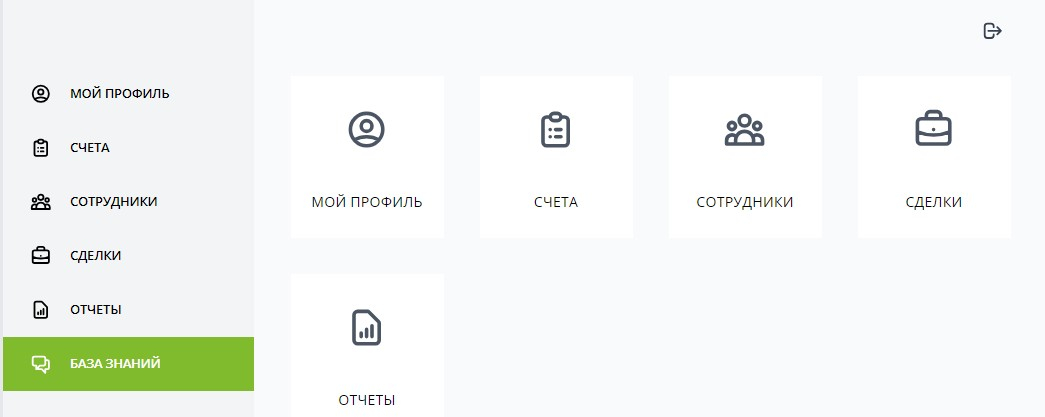This screenshot has height=417, width=1045.
Task: Click the people group icon in the sidebar
Action: pyautogui.click(x=41, y=202)
